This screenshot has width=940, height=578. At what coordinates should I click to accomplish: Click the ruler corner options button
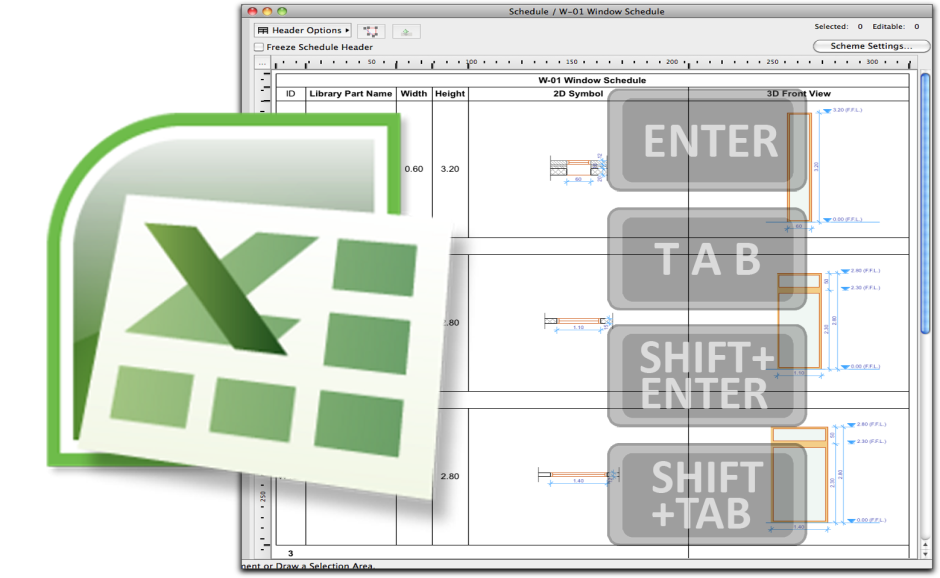(262, 63)
